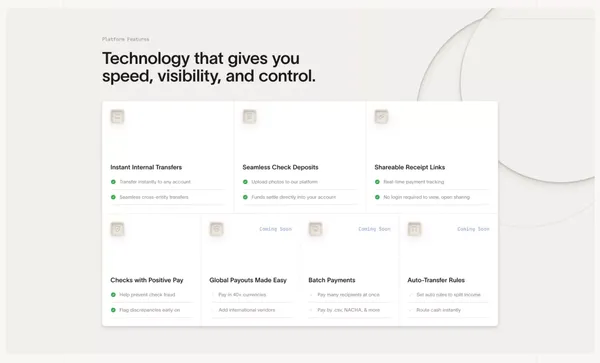Select the 'Instant Internal Transfers' title

[x=146, y=167]
